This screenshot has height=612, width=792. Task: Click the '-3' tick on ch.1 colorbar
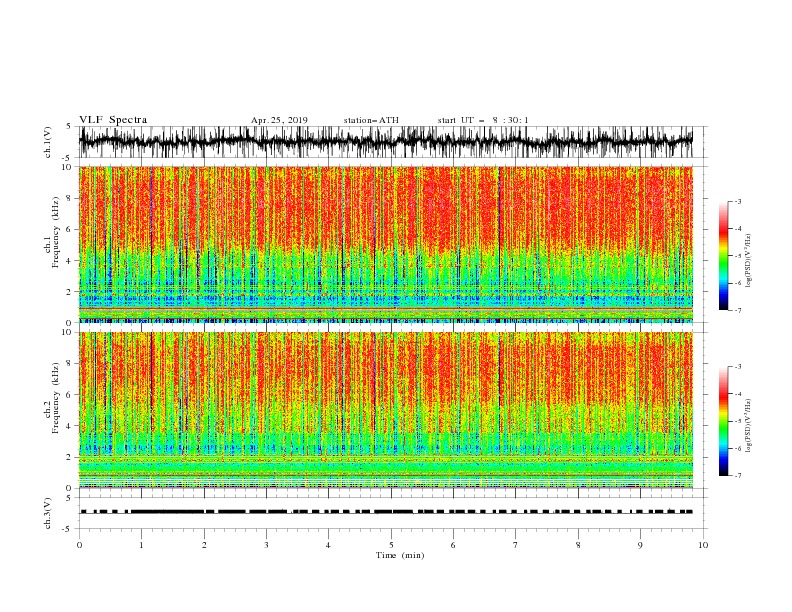coord(738,201)
